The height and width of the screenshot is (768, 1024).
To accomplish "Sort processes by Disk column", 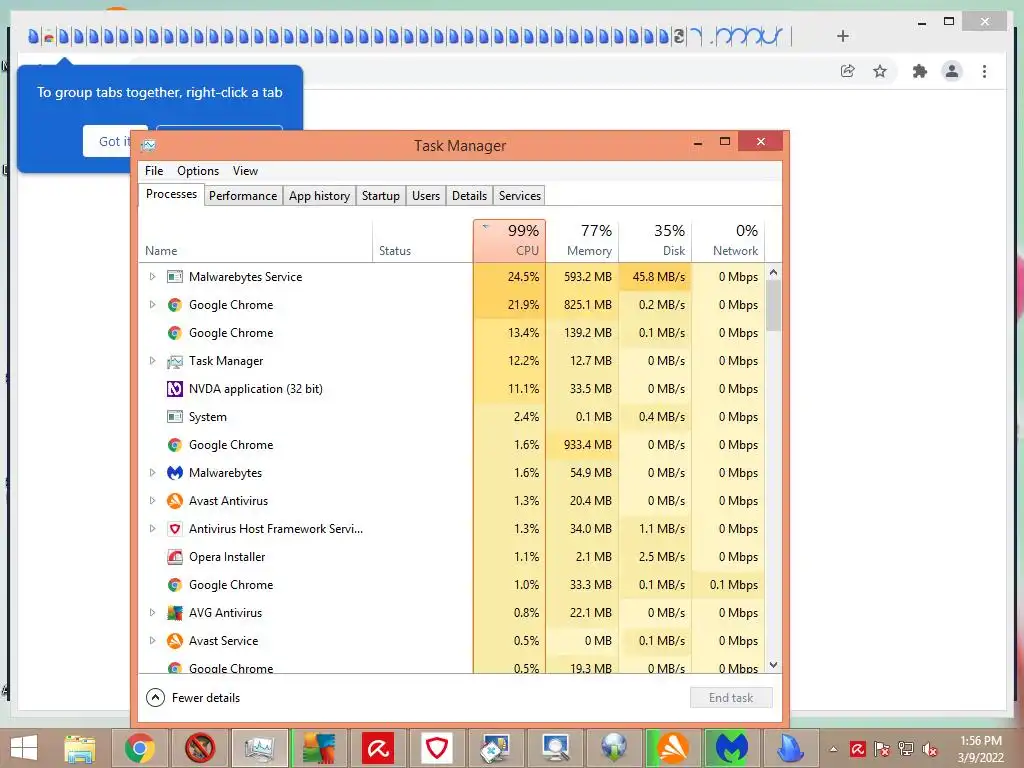I will (x=656, y=241).
